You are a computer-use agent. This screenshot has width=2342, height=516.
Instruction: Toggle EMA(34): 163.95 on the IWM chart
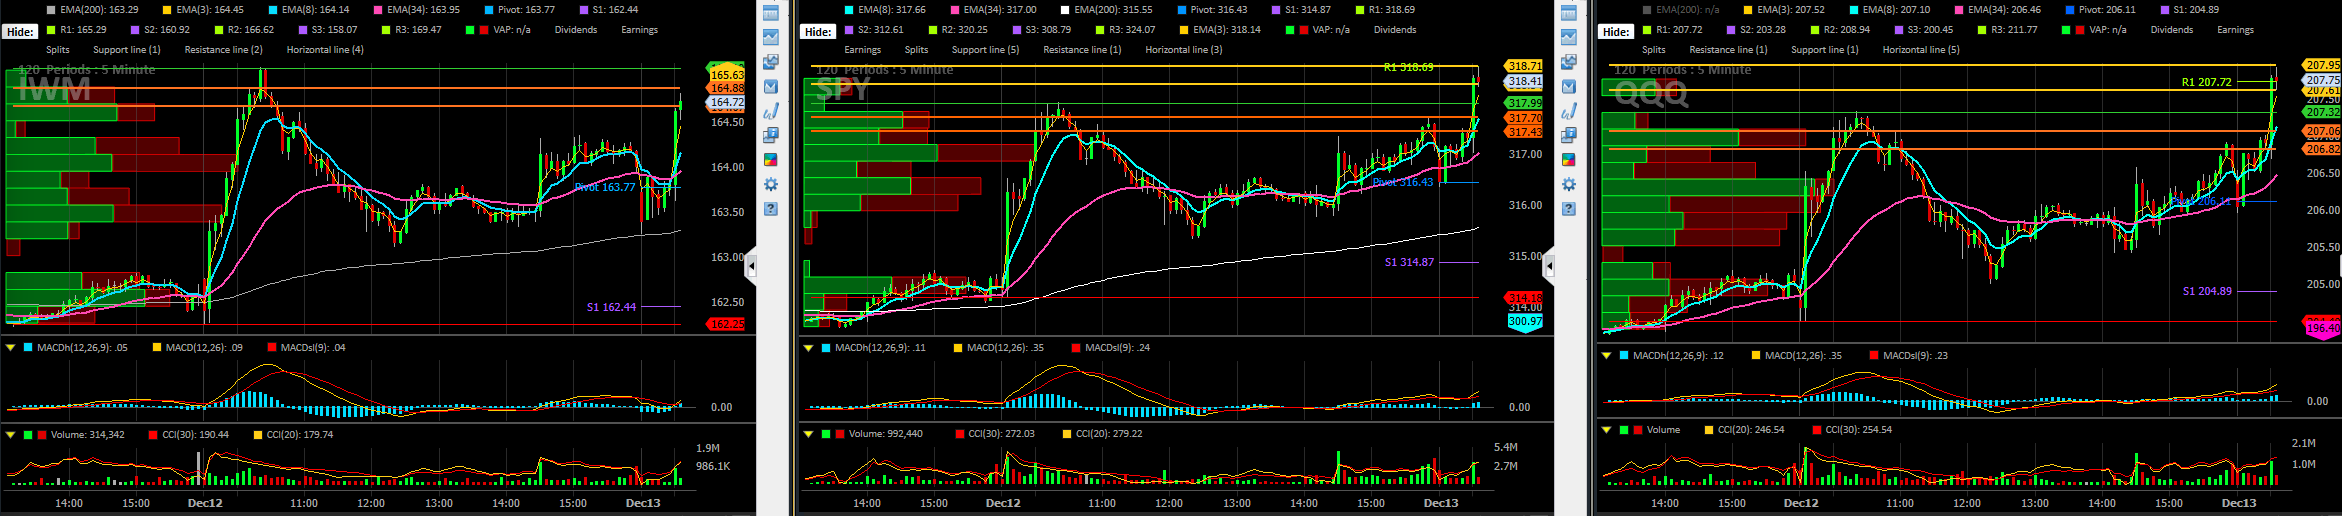coord(417,10)
